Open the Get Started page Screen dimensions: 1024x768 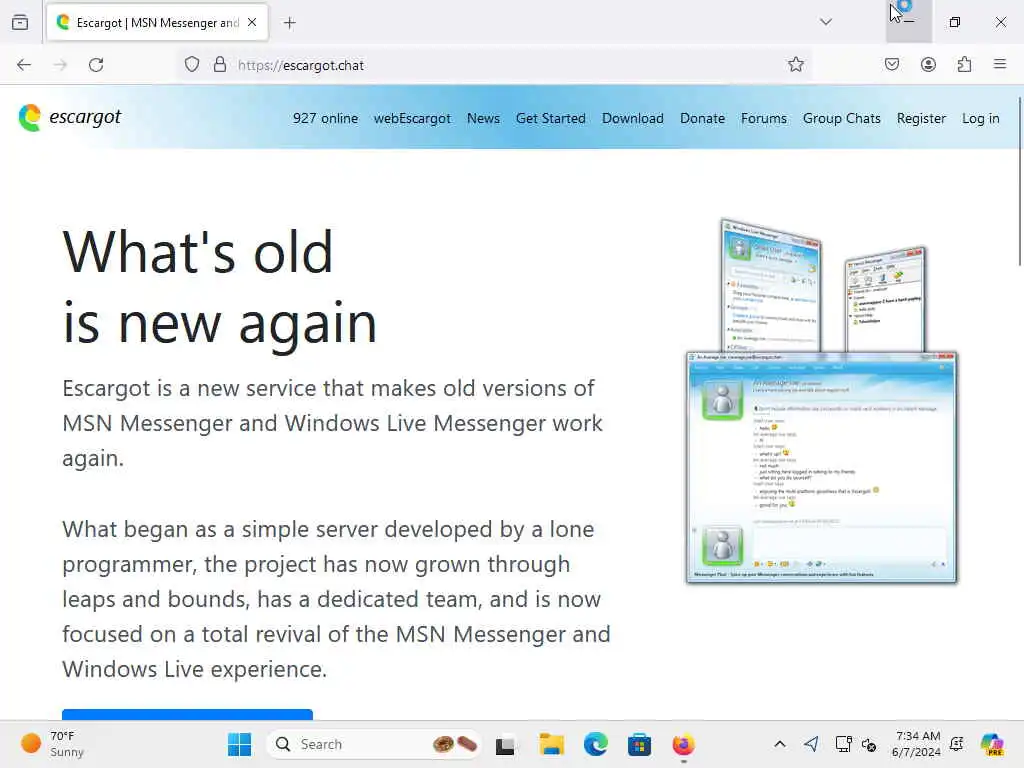551,118
